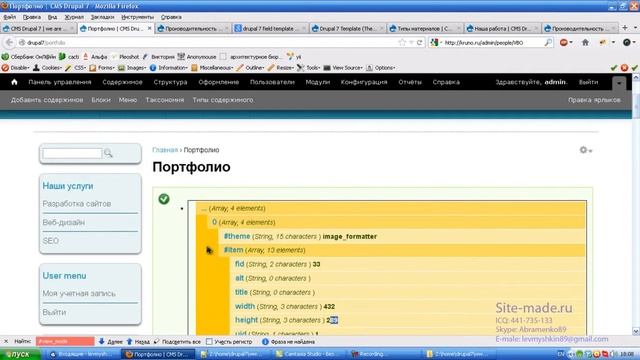This screenshot has height=360, width=640.
Task: Find previous with Назад arrow
Action: tap(138, 342)
